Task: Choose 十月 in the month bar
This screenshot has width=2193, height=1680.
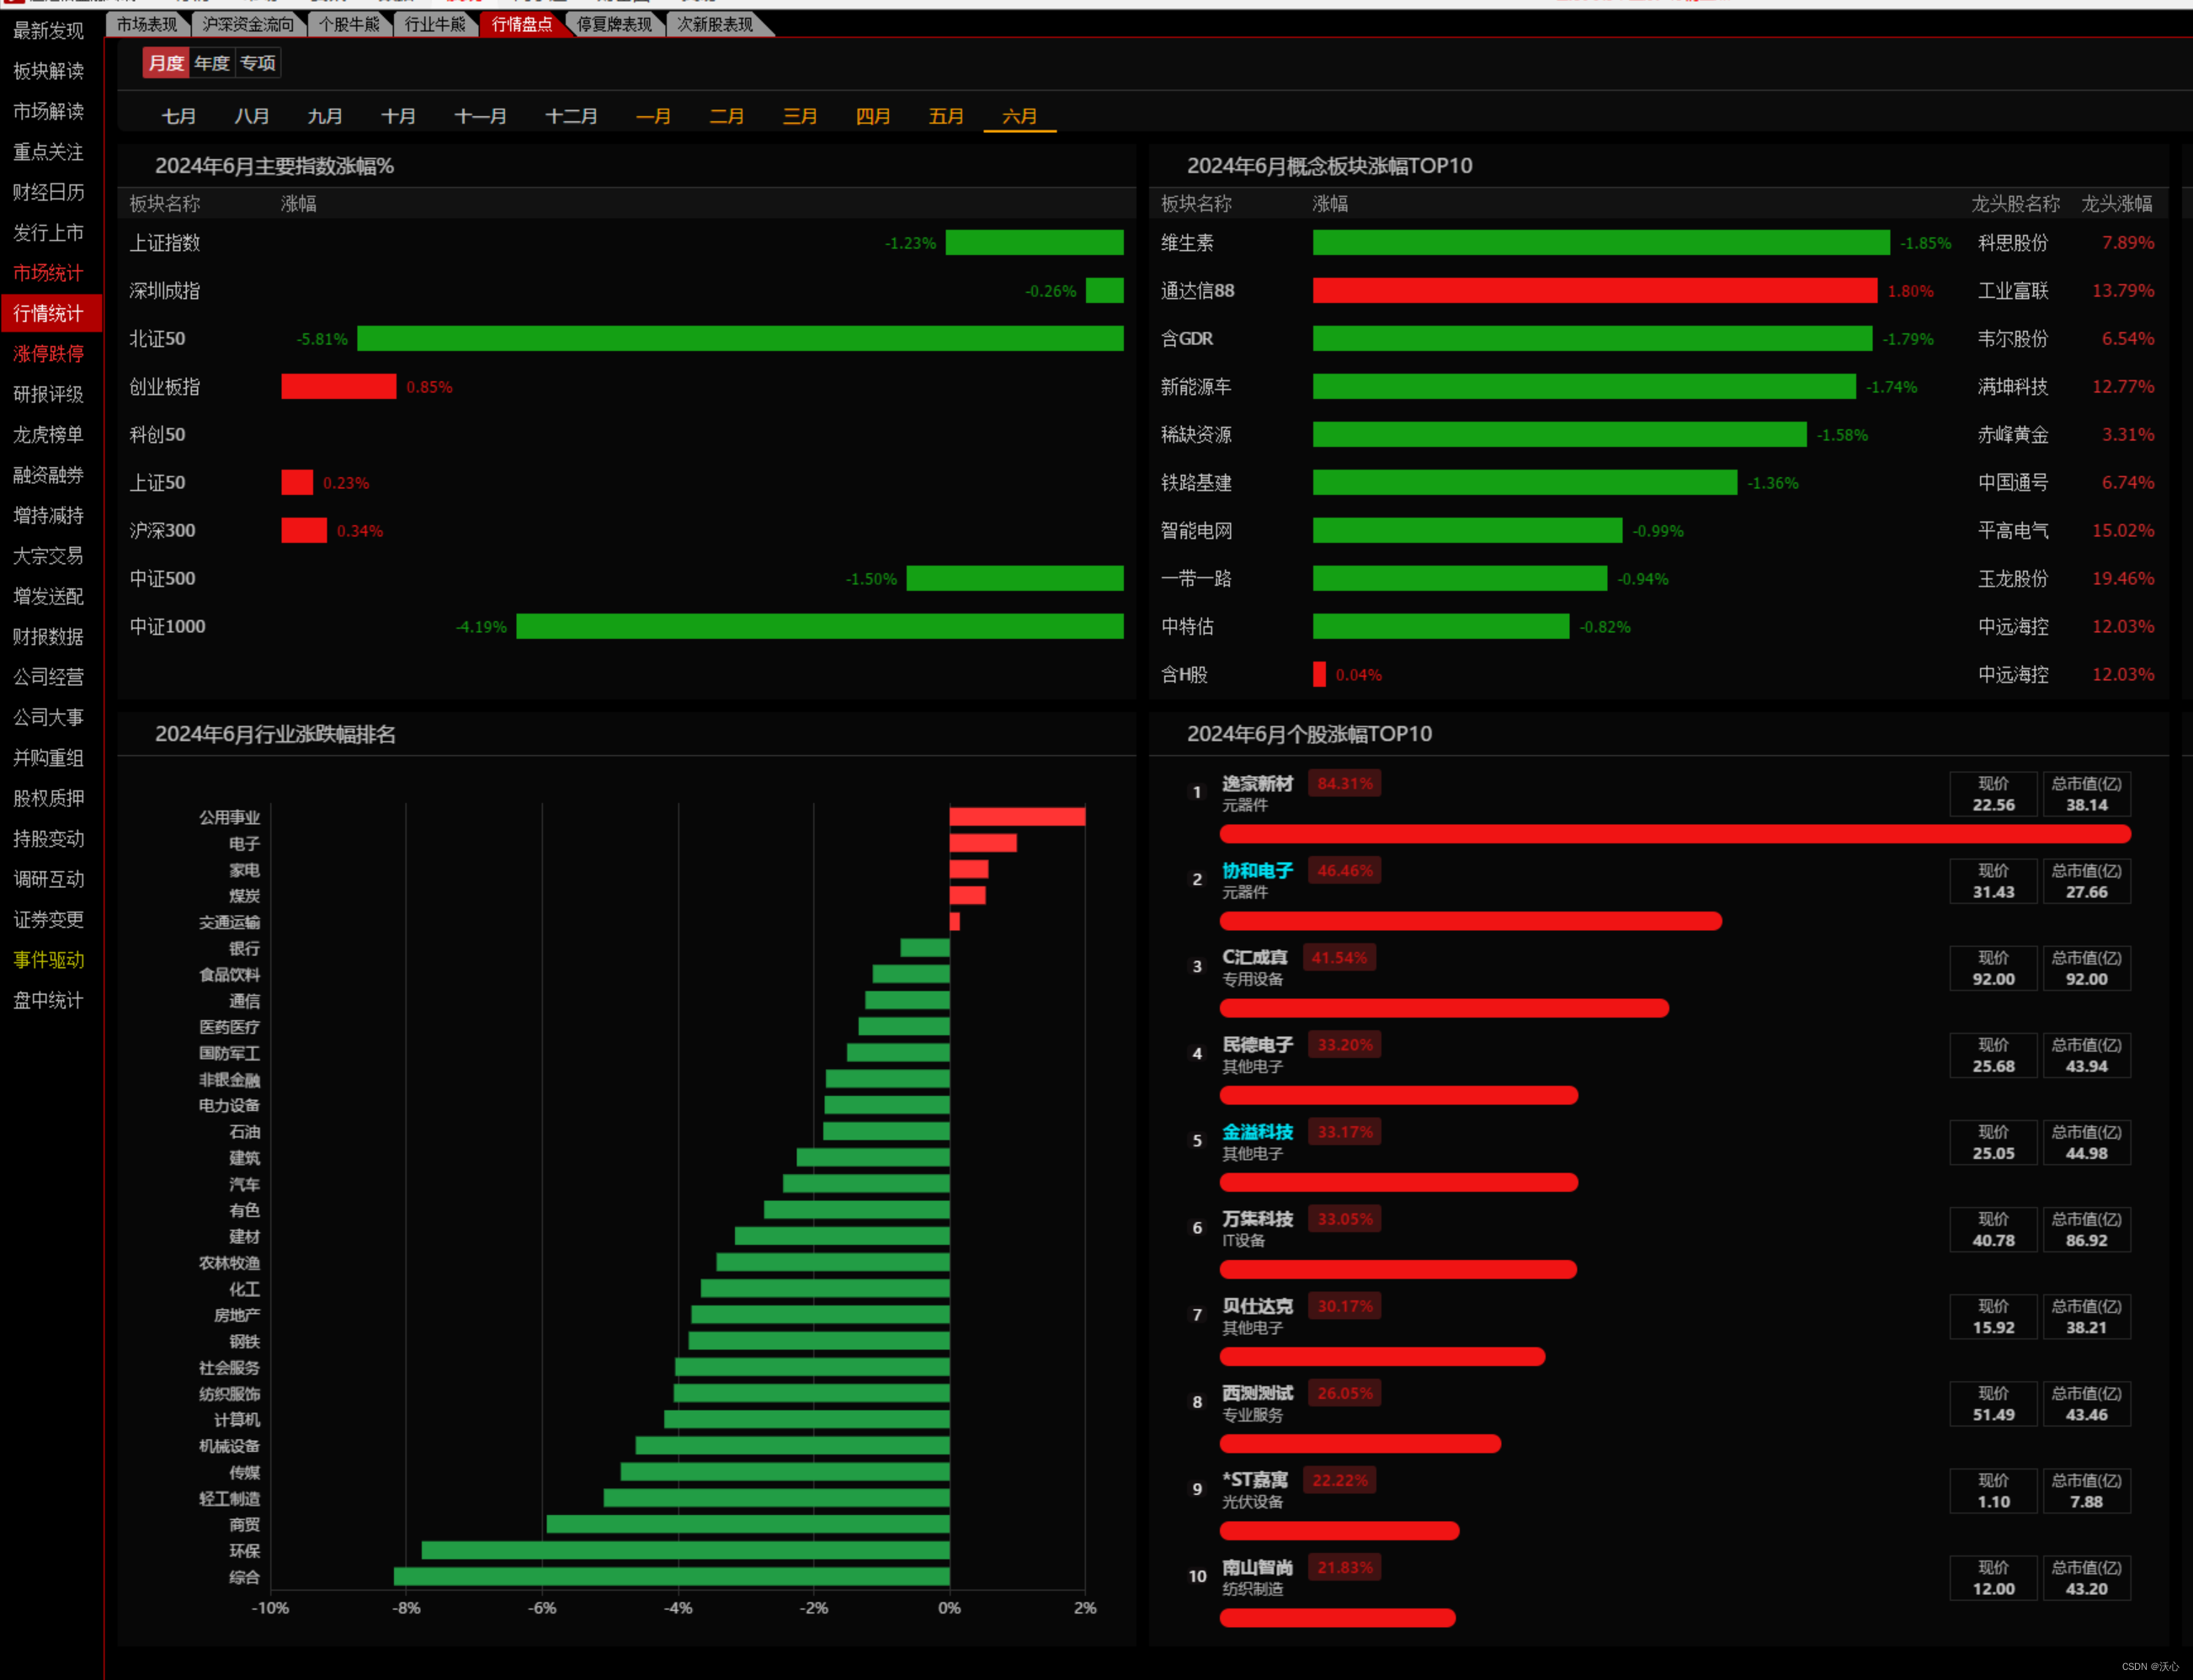Action: pyautogui.click(x=398, y=116)
